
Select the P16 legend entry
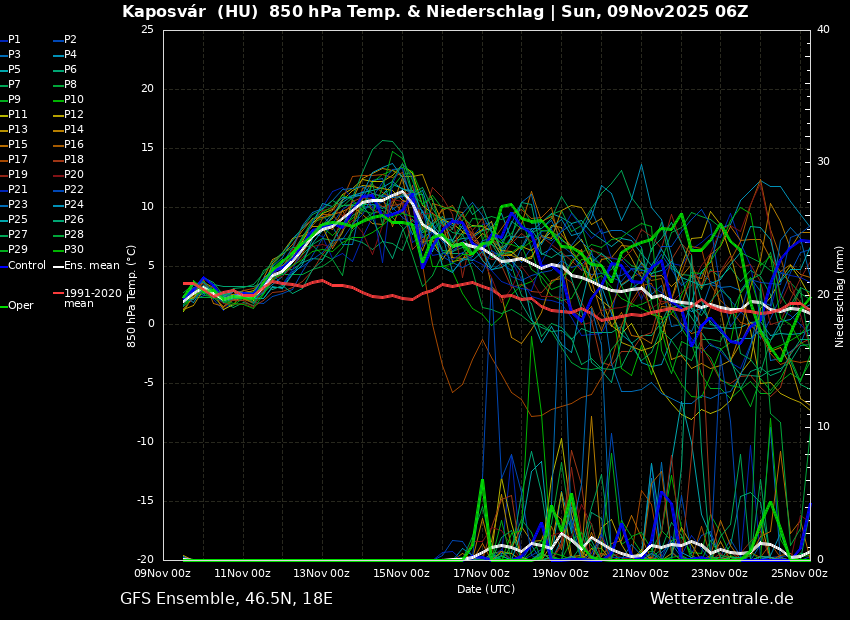73,145
